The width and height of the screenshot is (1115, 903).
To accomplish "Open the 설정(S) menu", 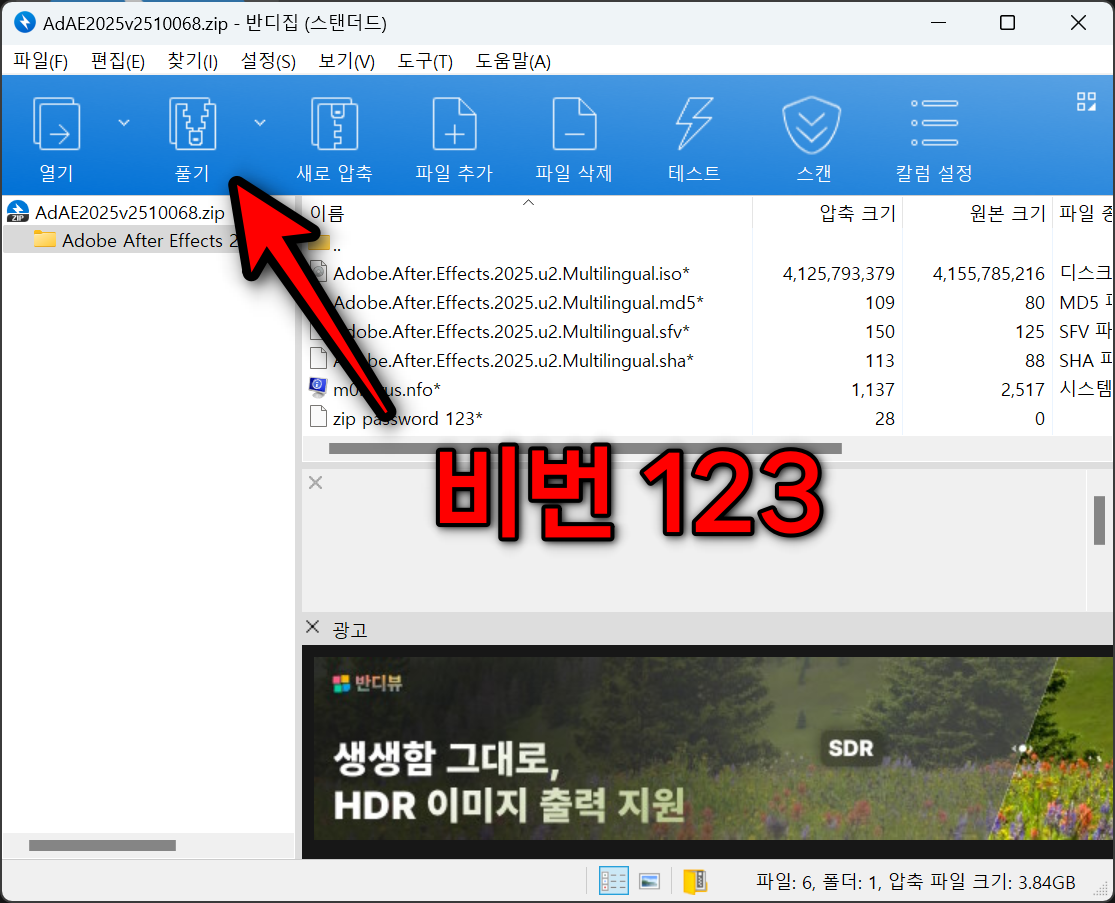I will tap(268, 62).
